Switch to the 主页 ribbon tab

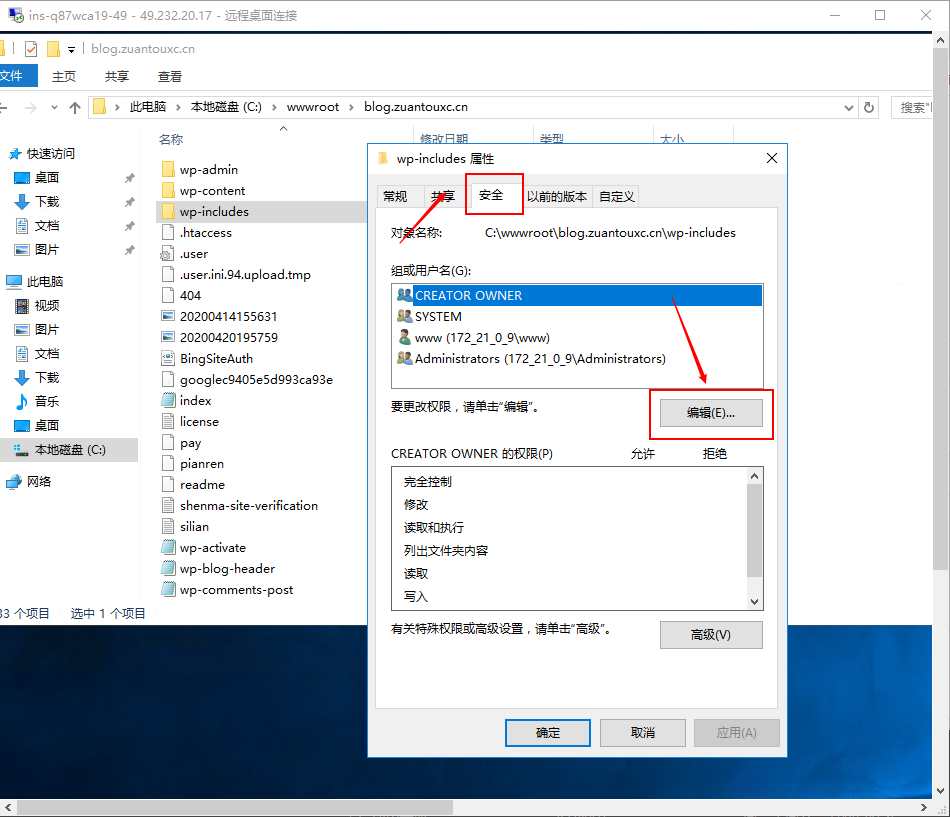(x=64, y=76)
